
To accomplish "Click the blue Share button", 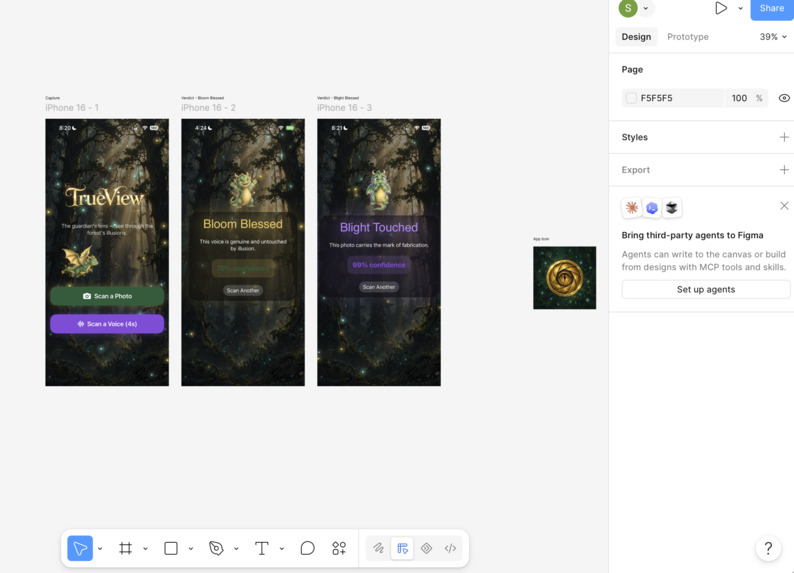I will click(x=772, y=9).
